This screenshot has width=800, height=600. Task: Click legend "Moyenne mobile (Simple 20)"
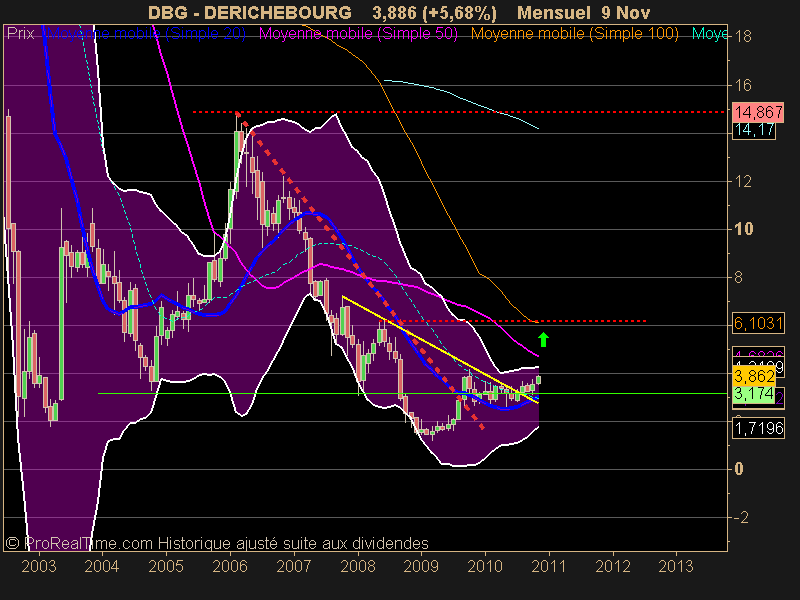[x=146, y=34]
